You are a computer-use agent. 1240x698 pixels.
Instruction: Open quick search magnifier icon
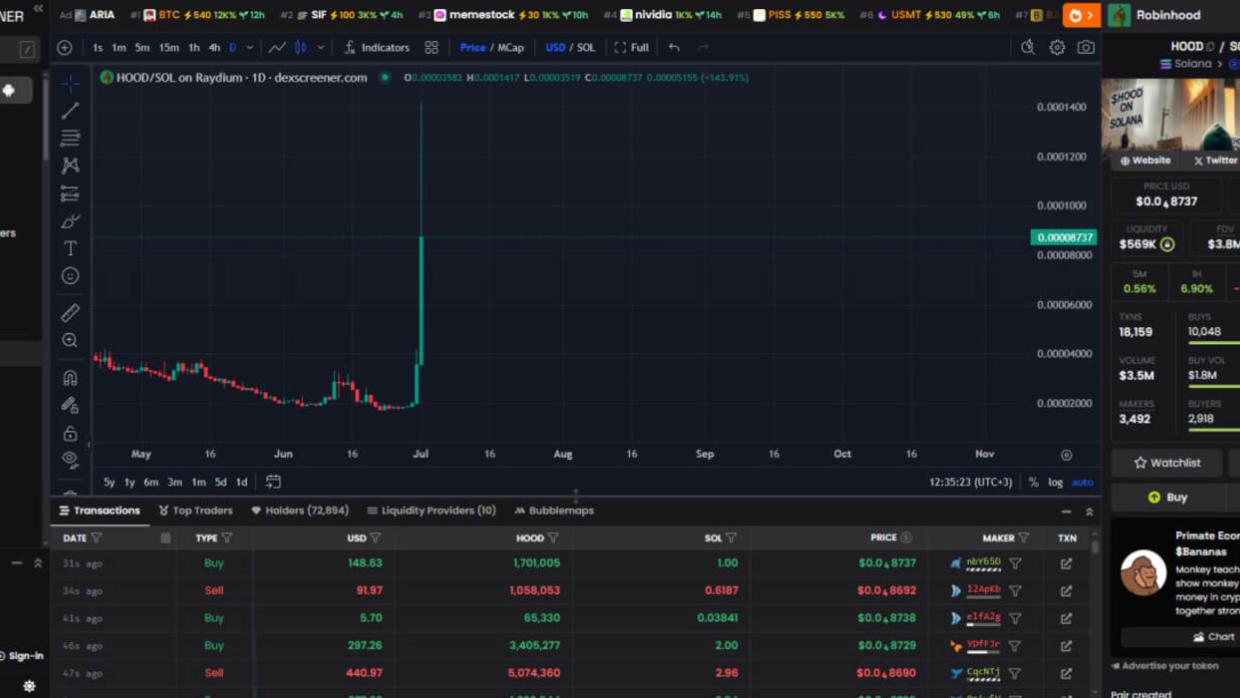tap(1028, 47)
